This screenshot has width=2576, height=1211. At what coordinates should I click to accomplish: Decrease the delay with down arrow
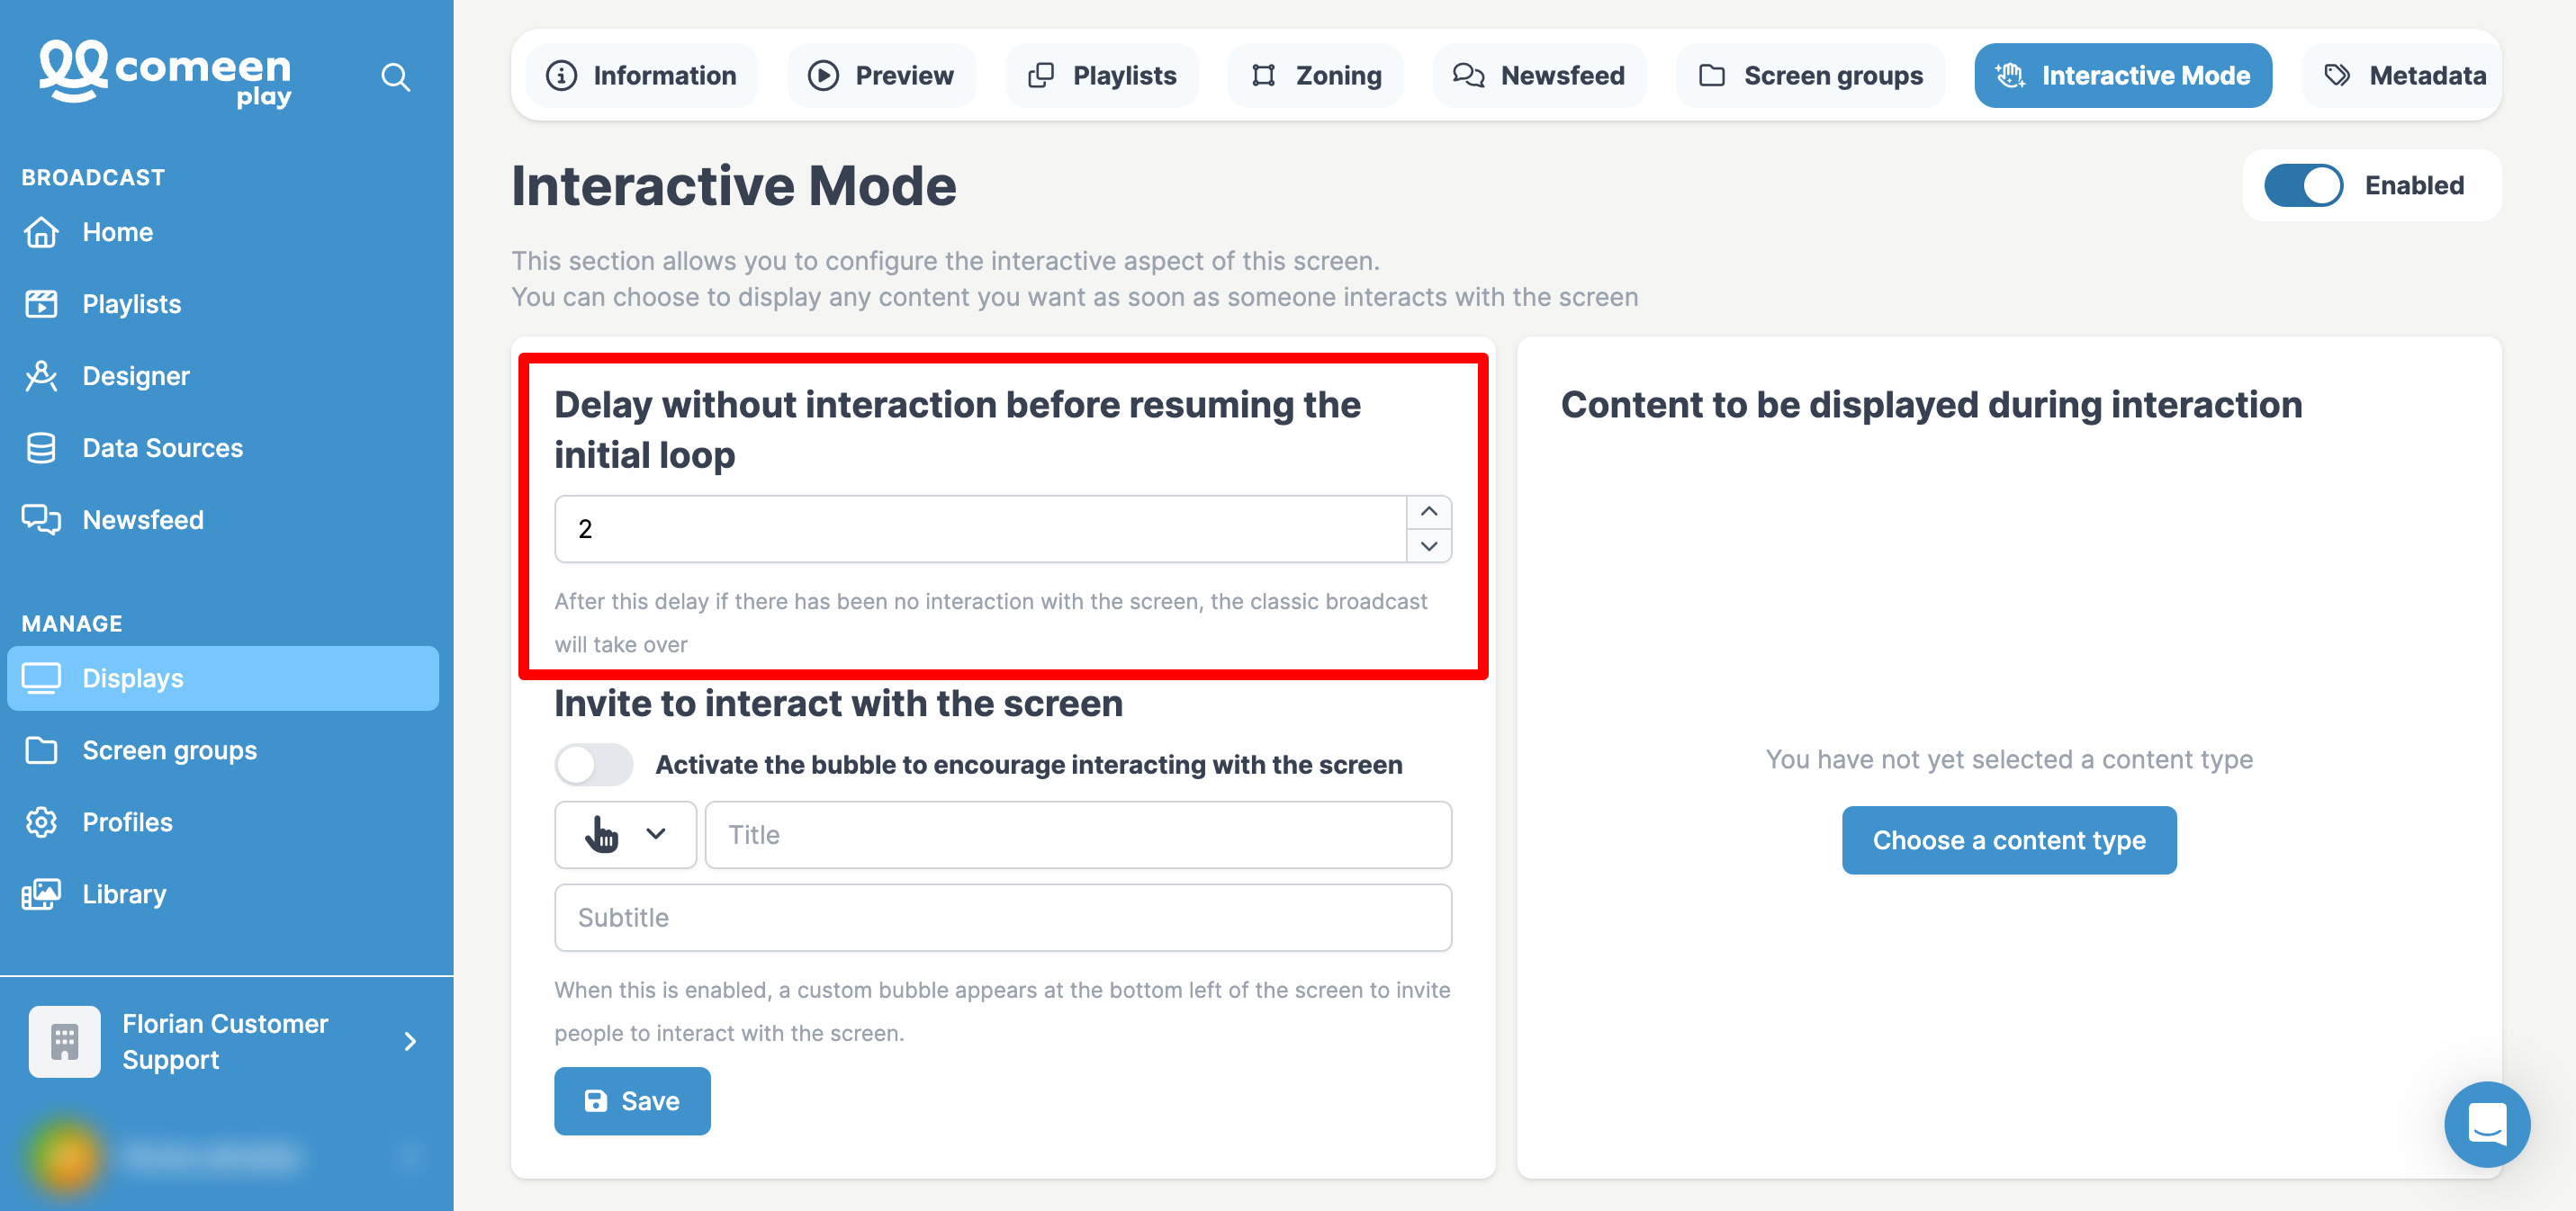click(1429, 546)
